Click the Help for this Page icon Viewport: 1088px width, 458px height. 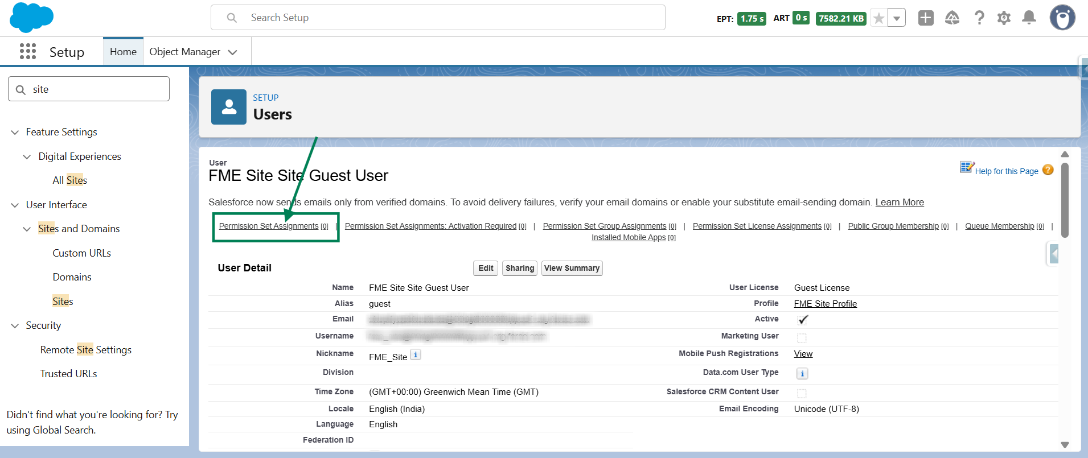(967, 167)
